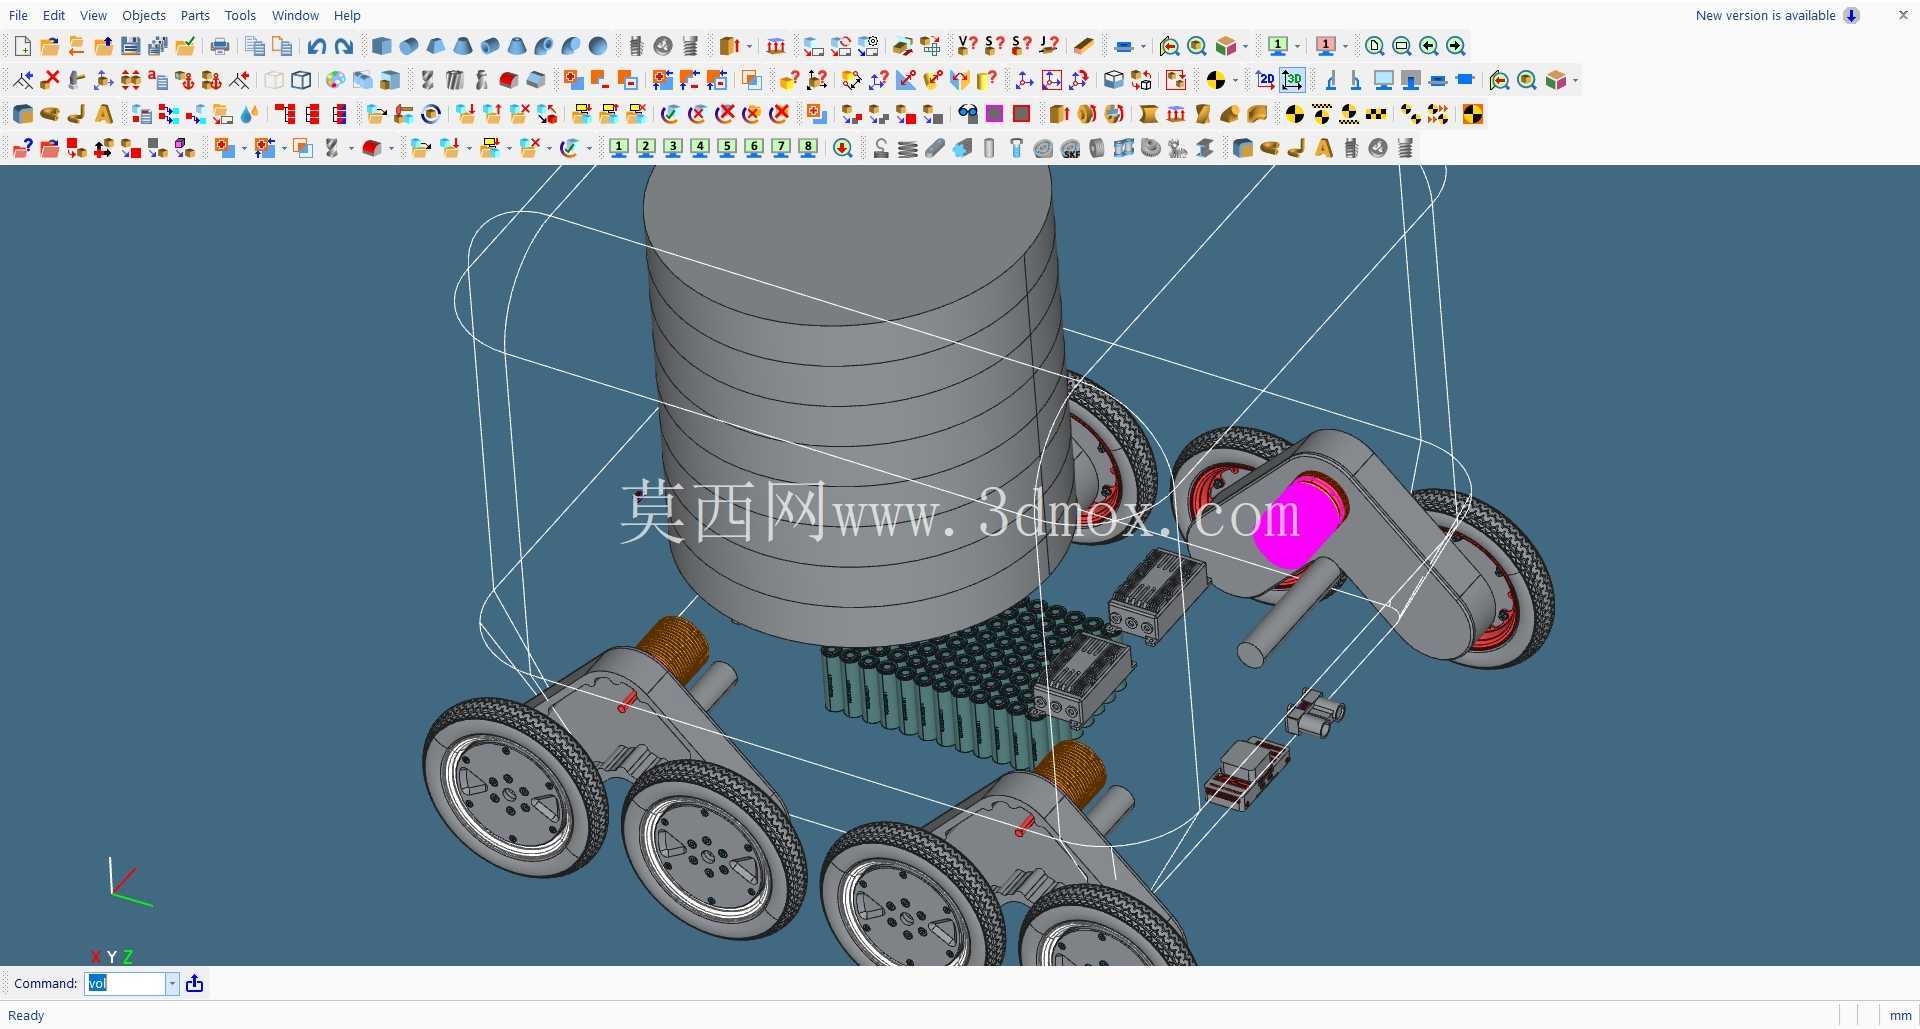Image resolution: width=1920 pixels, height=1029 pixels.
Task: Select view number 8 monitor button
Action: pyautogui.click(x=808, y=148)
